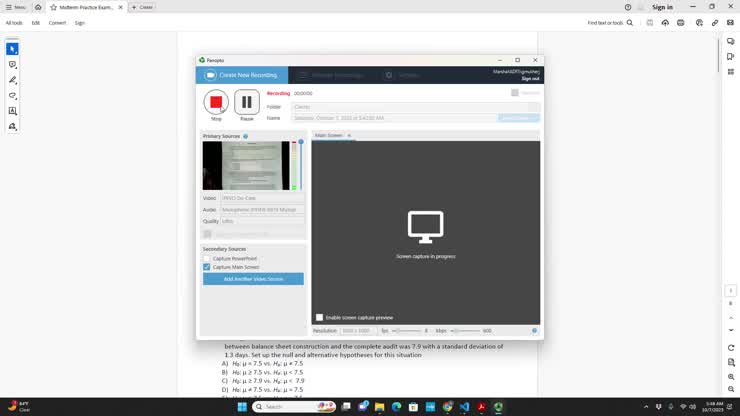
Task: Choose the Select arrow tool
Action: (x=12, y=49)
